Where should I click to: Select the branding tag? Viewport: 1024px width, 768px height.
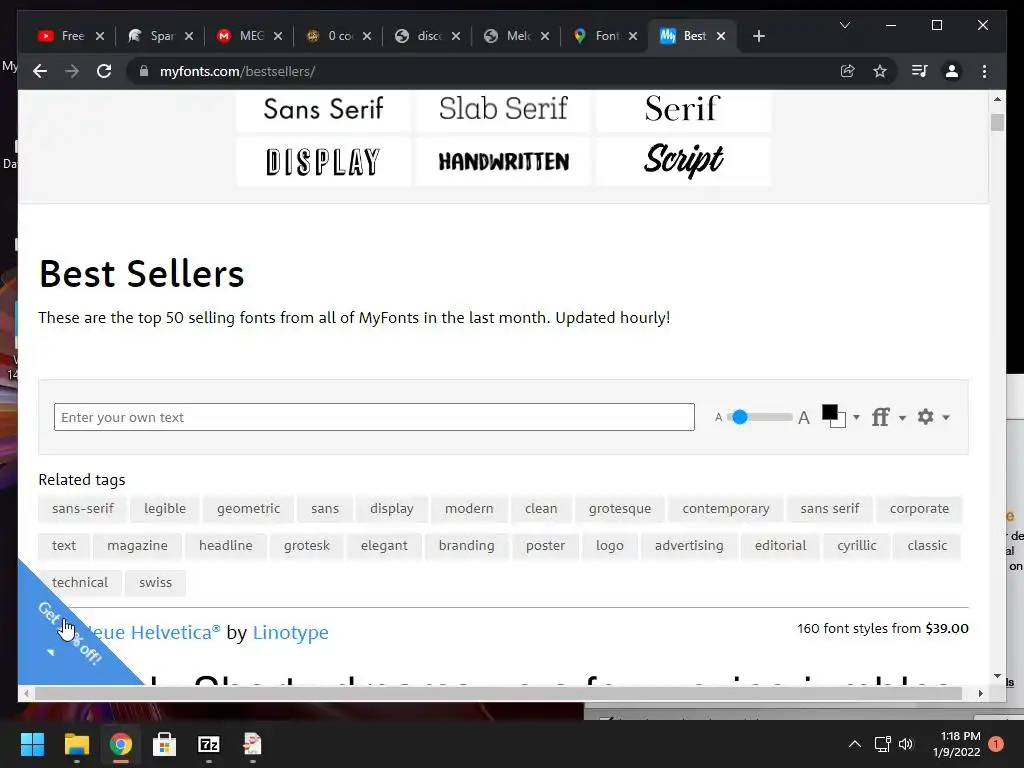pyautogui.click(x=466, y=545)
